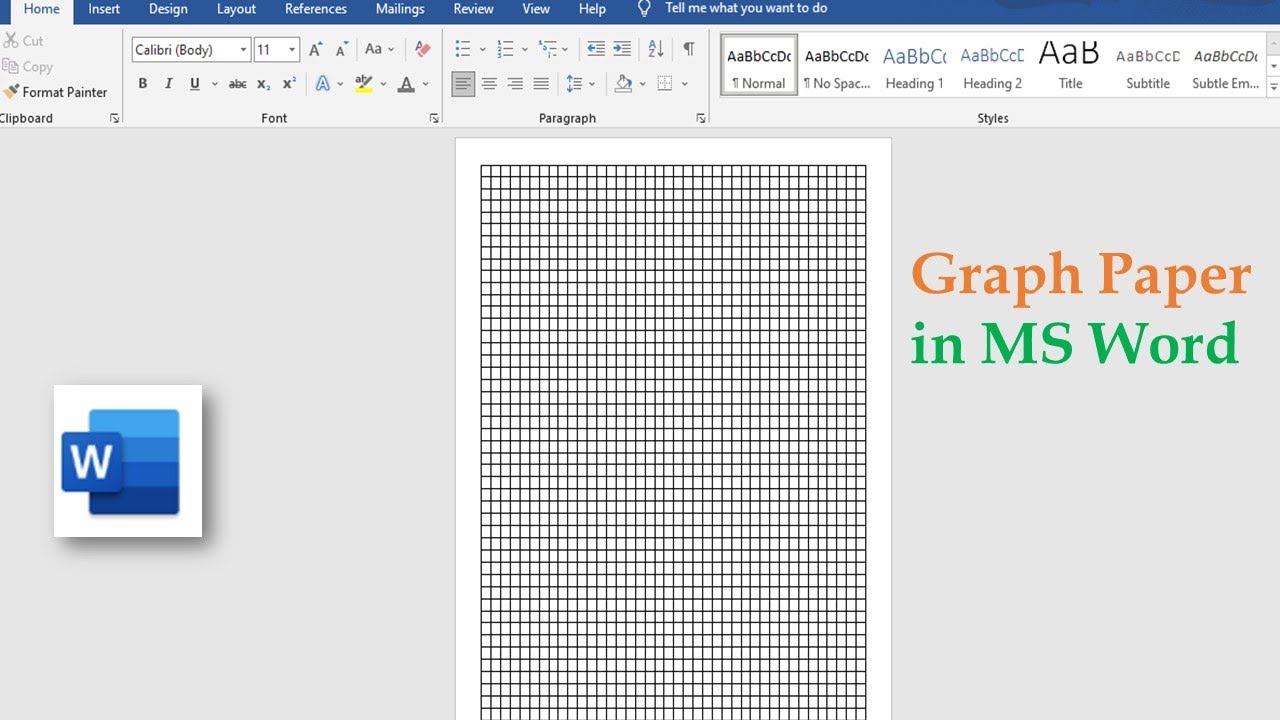The width and height of the screenshot is (1280, 720).
Task: Expand the numbering library arrow
Action: [x=524, y=49]
